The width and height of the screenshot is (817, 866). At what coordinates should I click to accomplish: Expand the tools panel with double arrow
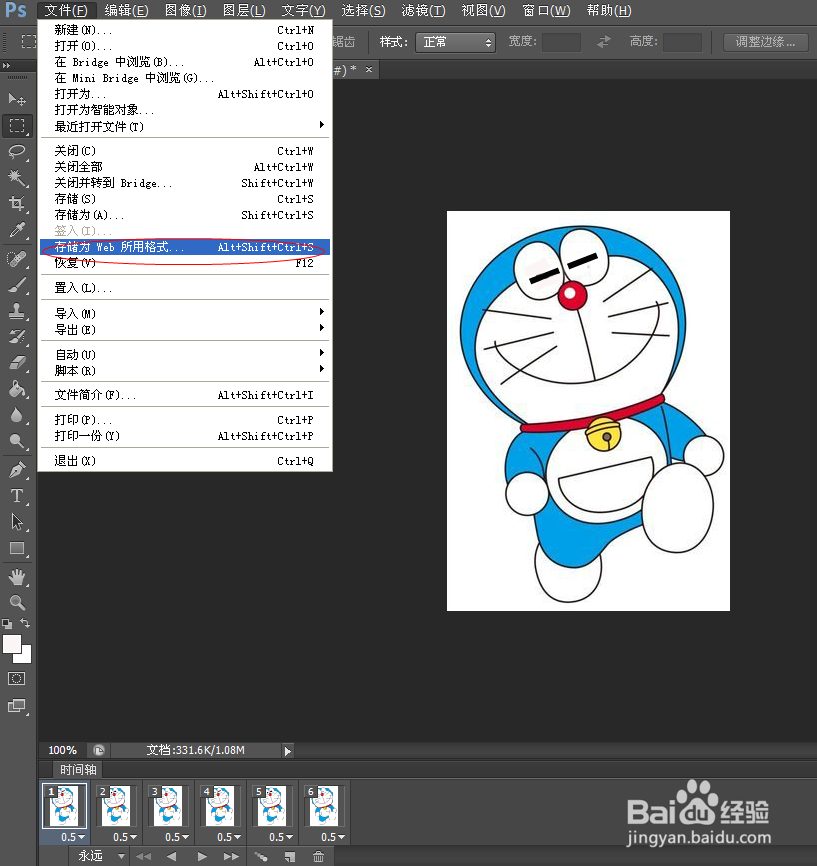tap(7, 66)
